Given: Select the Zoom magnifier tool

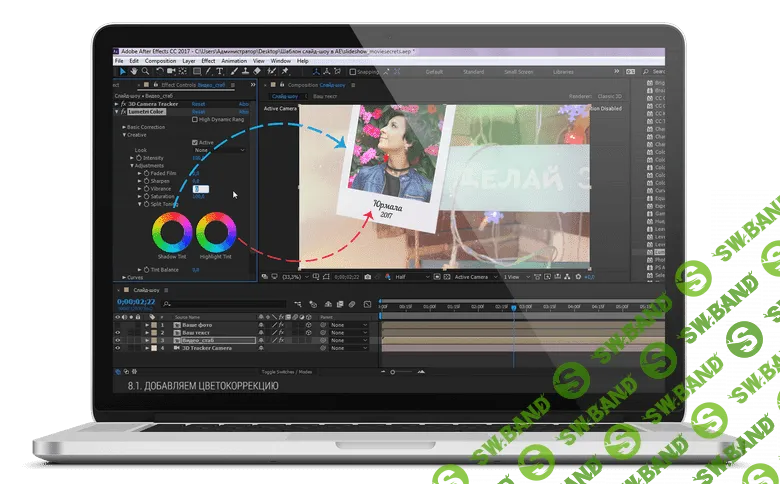Looking at the screenshot, I should click(145, 72).
